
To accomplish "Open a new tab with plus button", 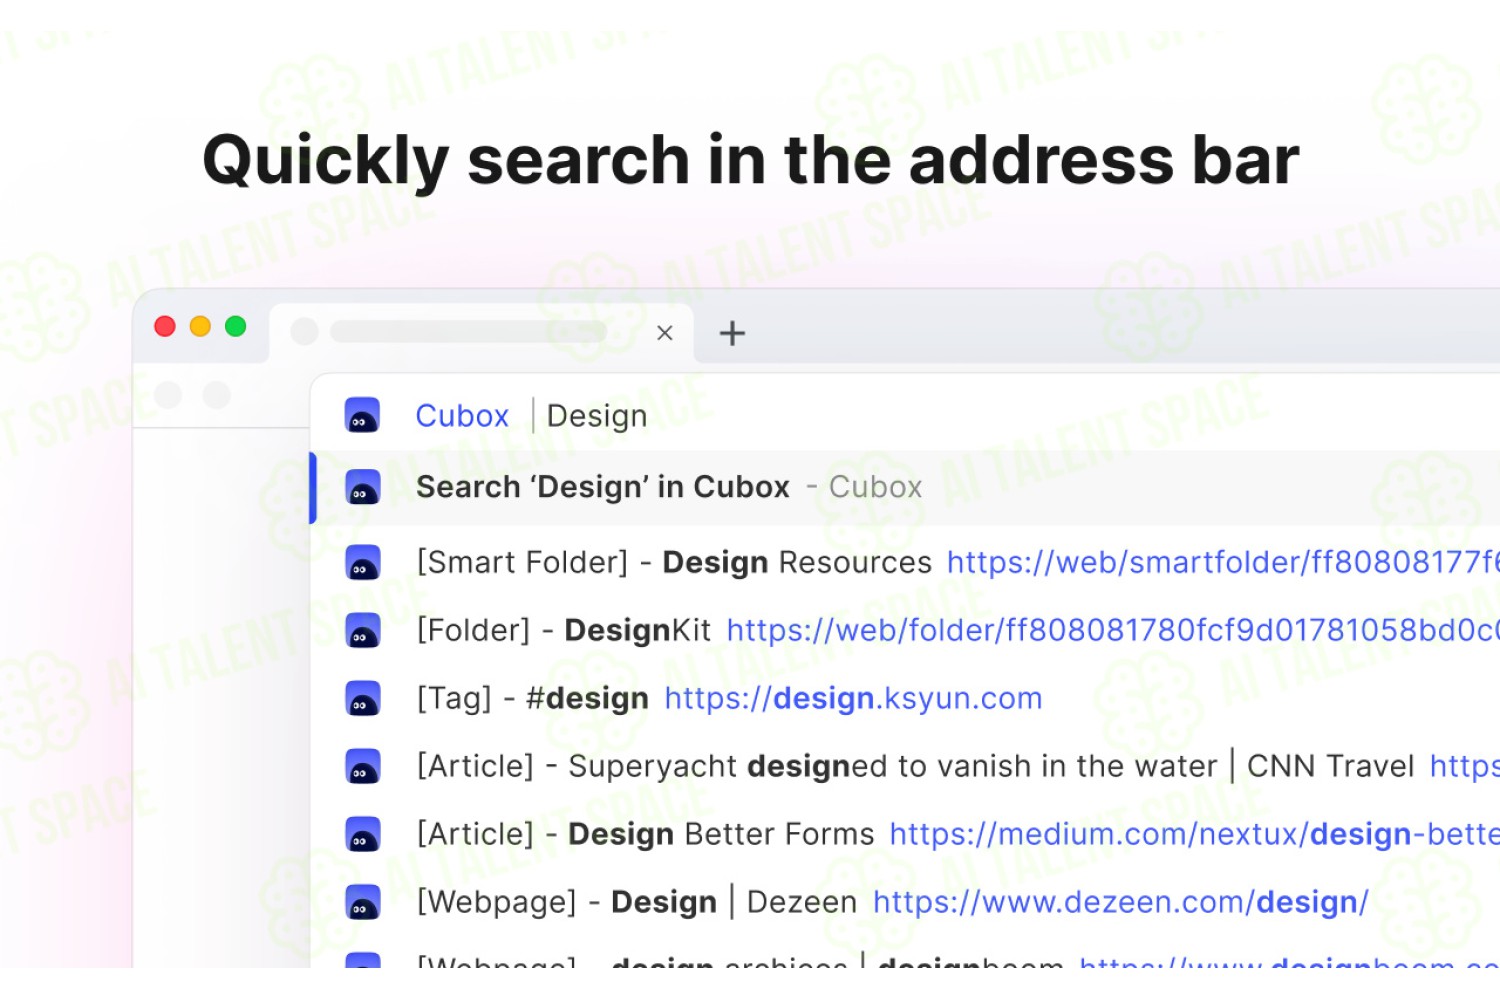I will coord(732,333).
